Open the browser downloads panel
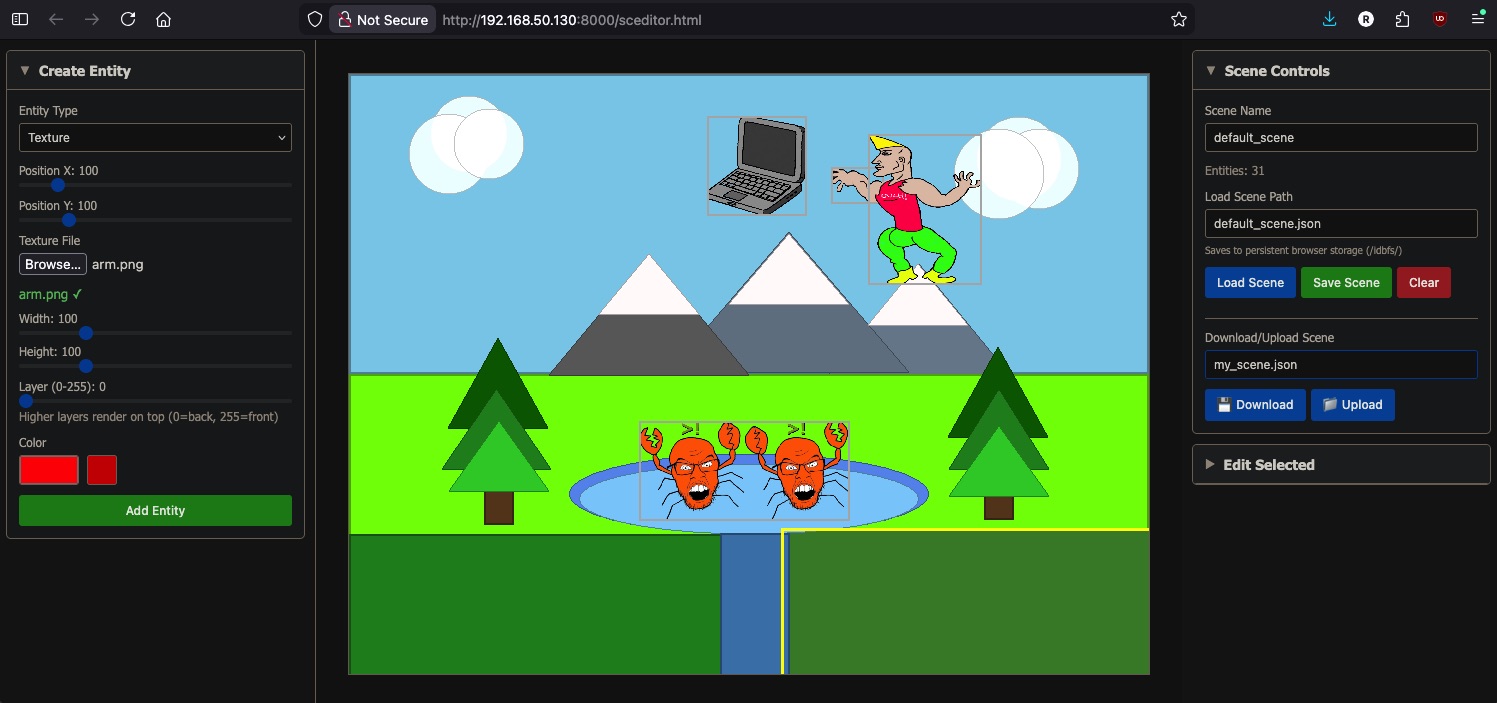Image resolution: width=1497 pixels, height=703 pixels. [1329, 19]
